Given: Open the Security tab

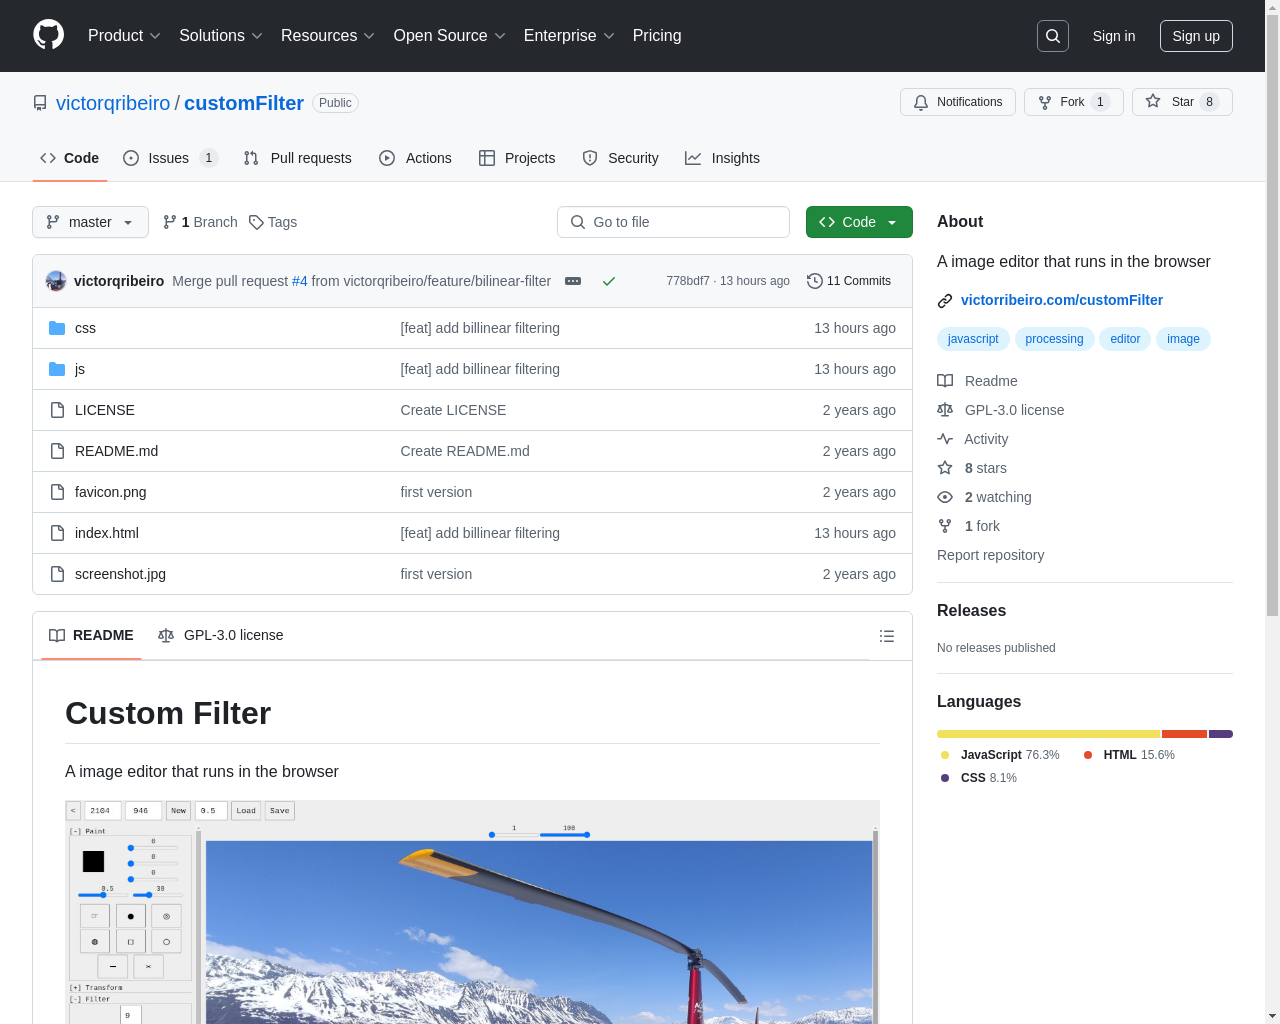Looking at the screenshot, I should click(620, 158).
